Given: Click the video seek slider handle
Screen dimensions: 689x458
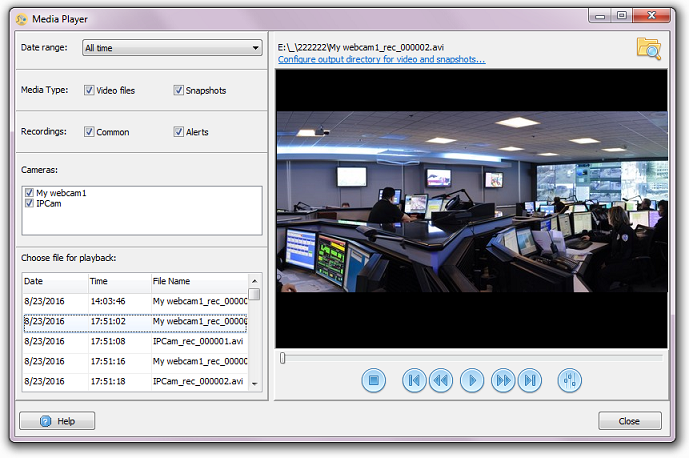Looking at the screenshot, I should (283, 357).
